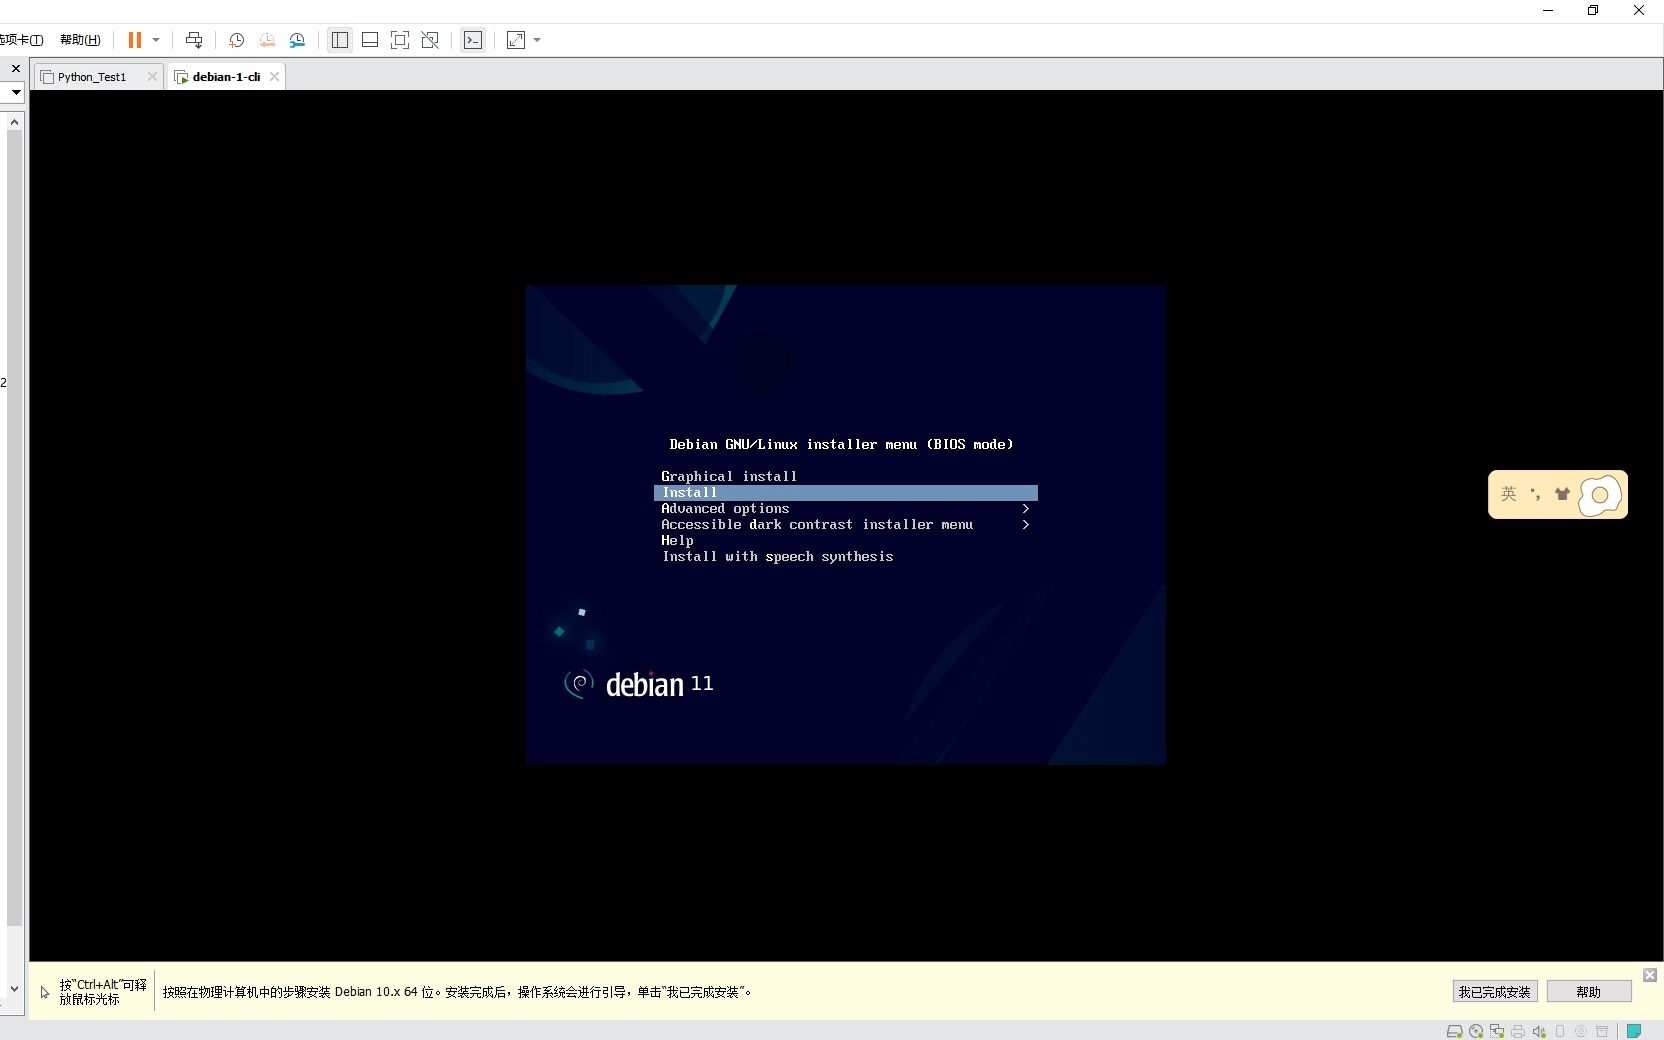The image size is (1664, 1040).
Task: Close the library side panel
Action: [15, 69]
